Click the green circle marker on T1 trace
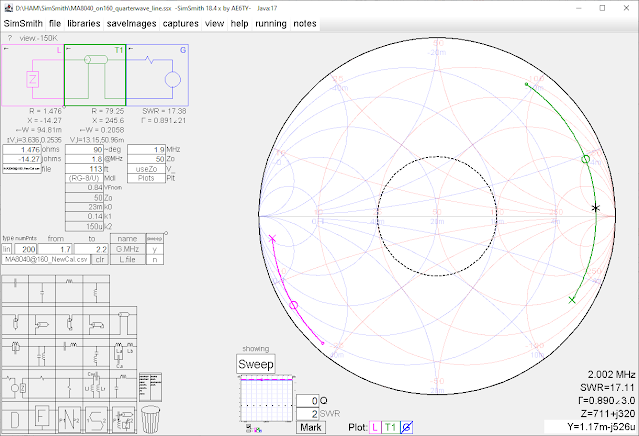Viewport: 639px width, 436px height. (x=585, y=159)
